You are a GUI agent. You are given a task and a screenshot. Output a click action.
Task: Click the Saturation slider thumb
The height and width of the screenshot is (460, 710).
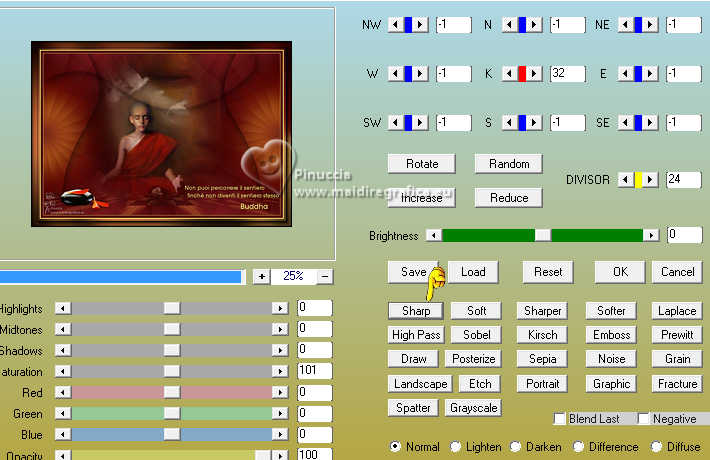(172, 371)
